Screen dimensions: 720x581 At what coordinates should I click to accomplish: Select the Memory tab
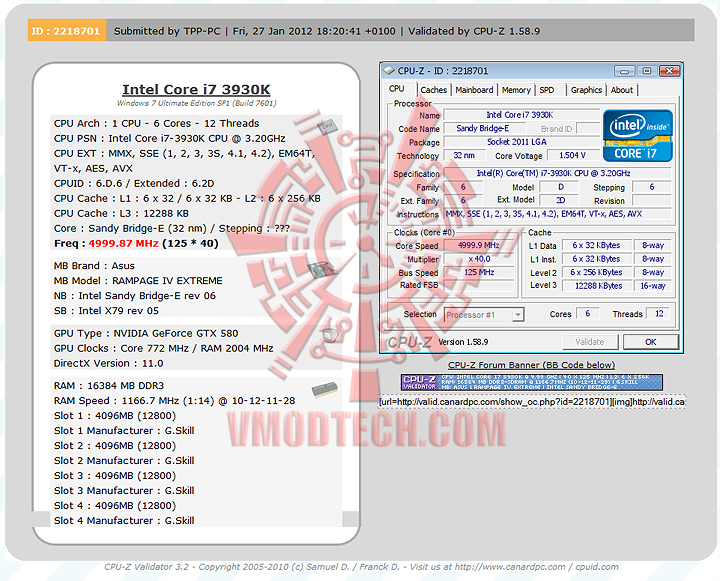516,90
